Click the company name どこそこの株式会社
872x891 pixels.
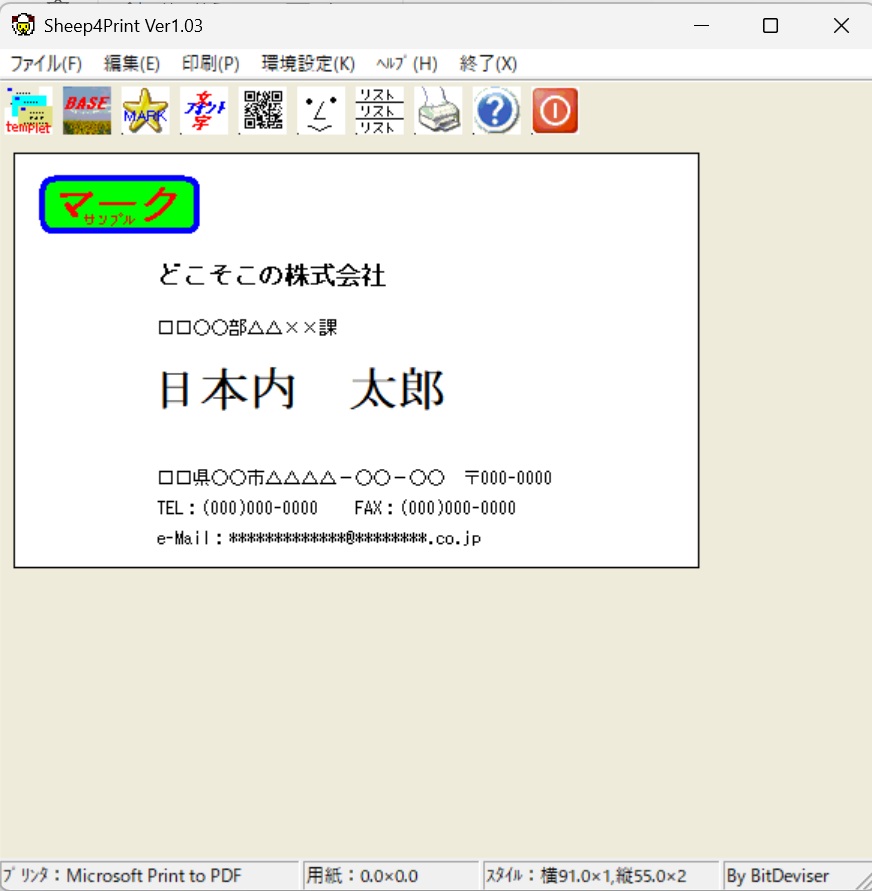point(271,276)
